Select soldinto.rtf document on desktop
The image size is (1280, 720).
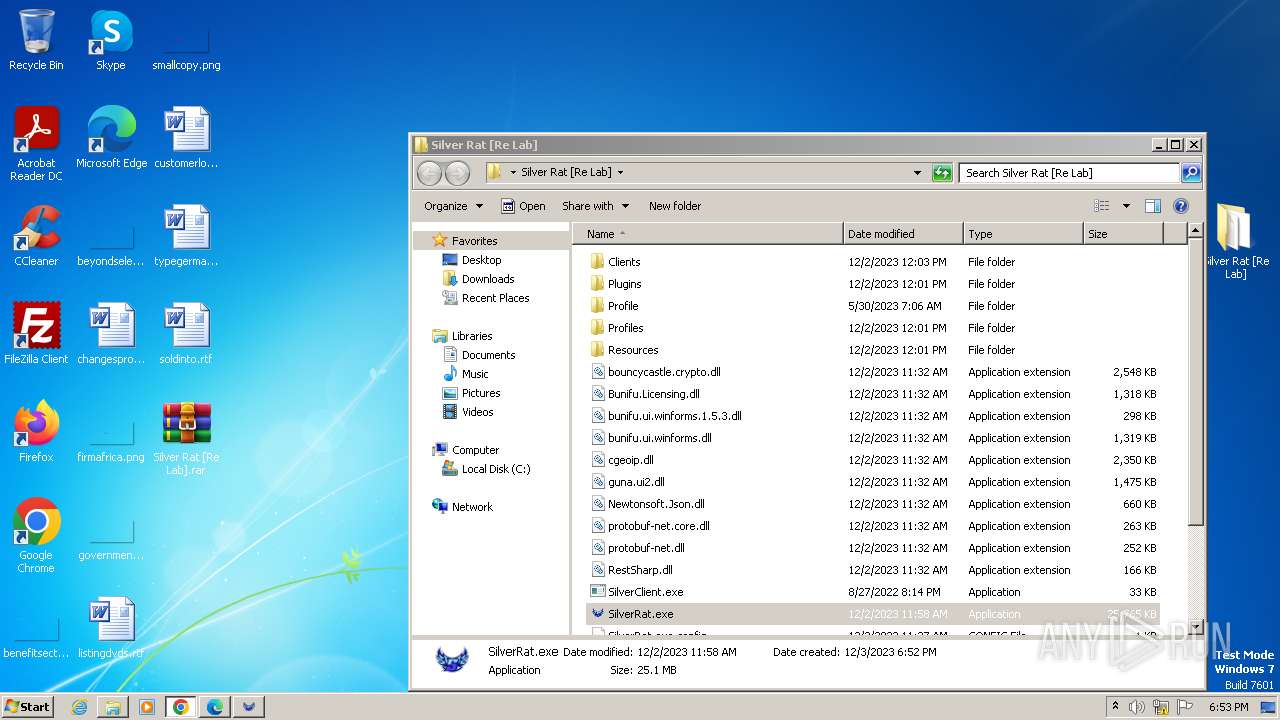tap(186, 334)
